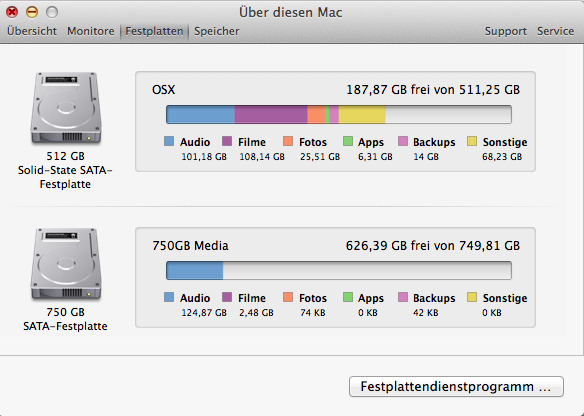Click the purple Filme segment in OSX bar
The height and width of the screenshot is (416, 584).
click(271, 114)
